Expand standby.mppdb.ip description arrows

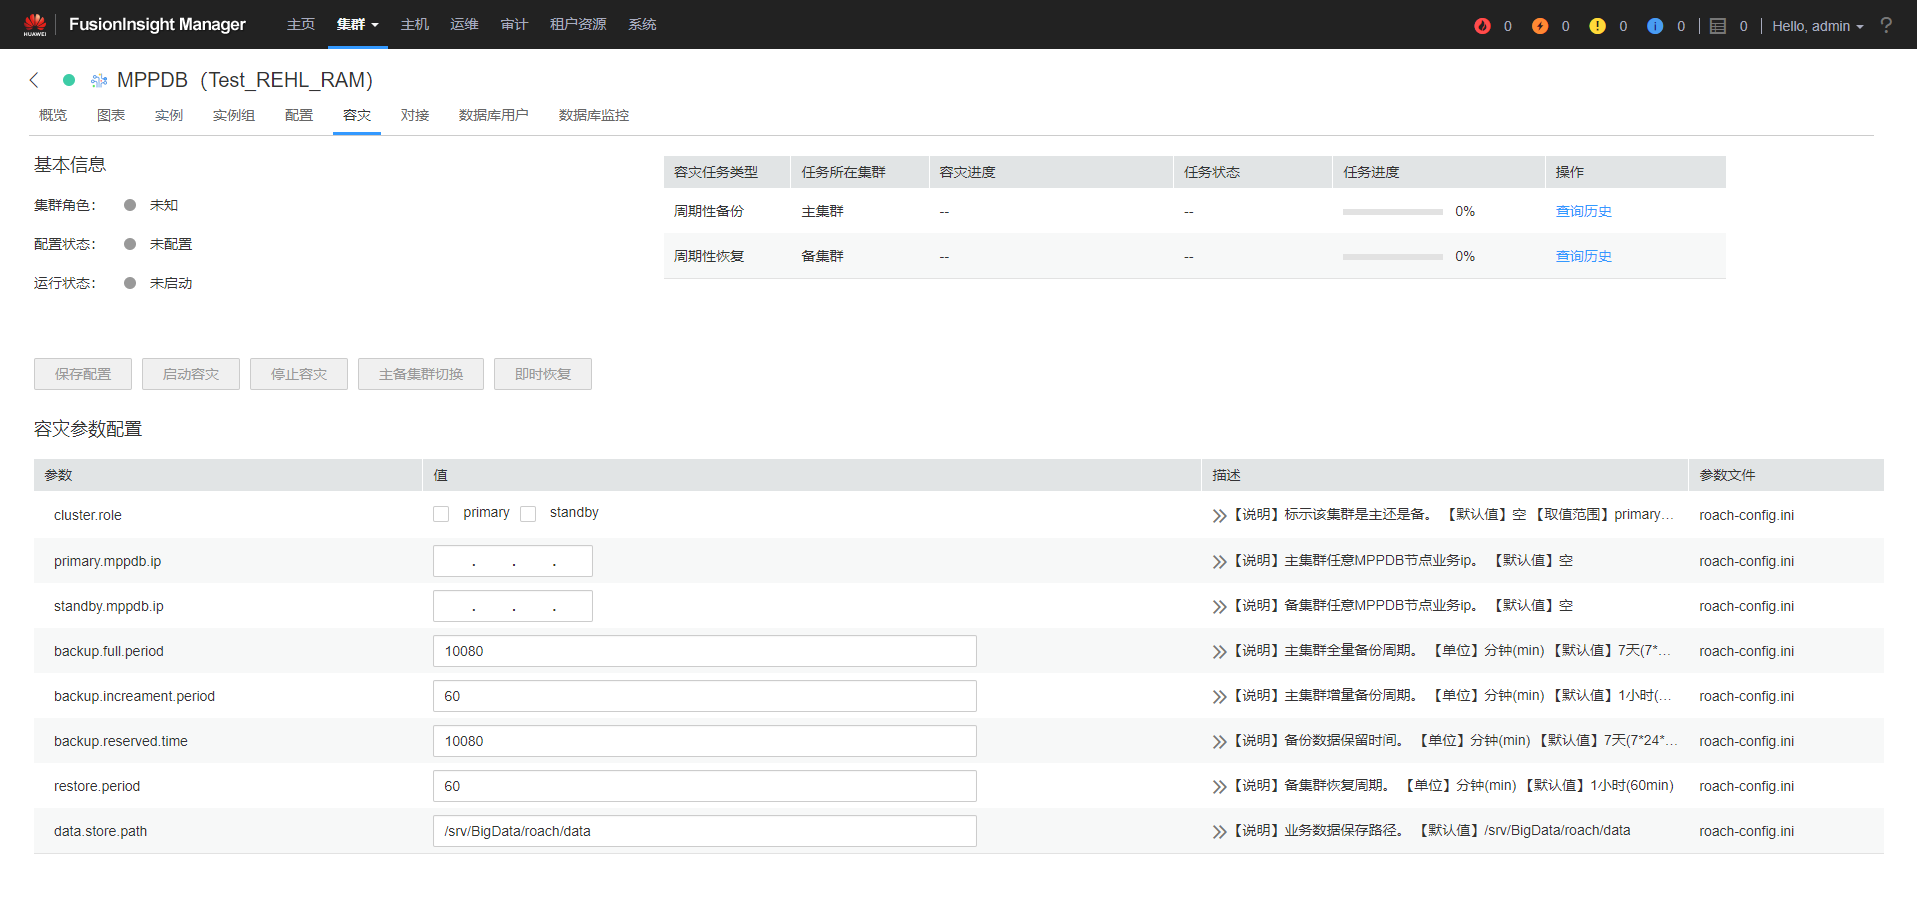coord(1220,607)
